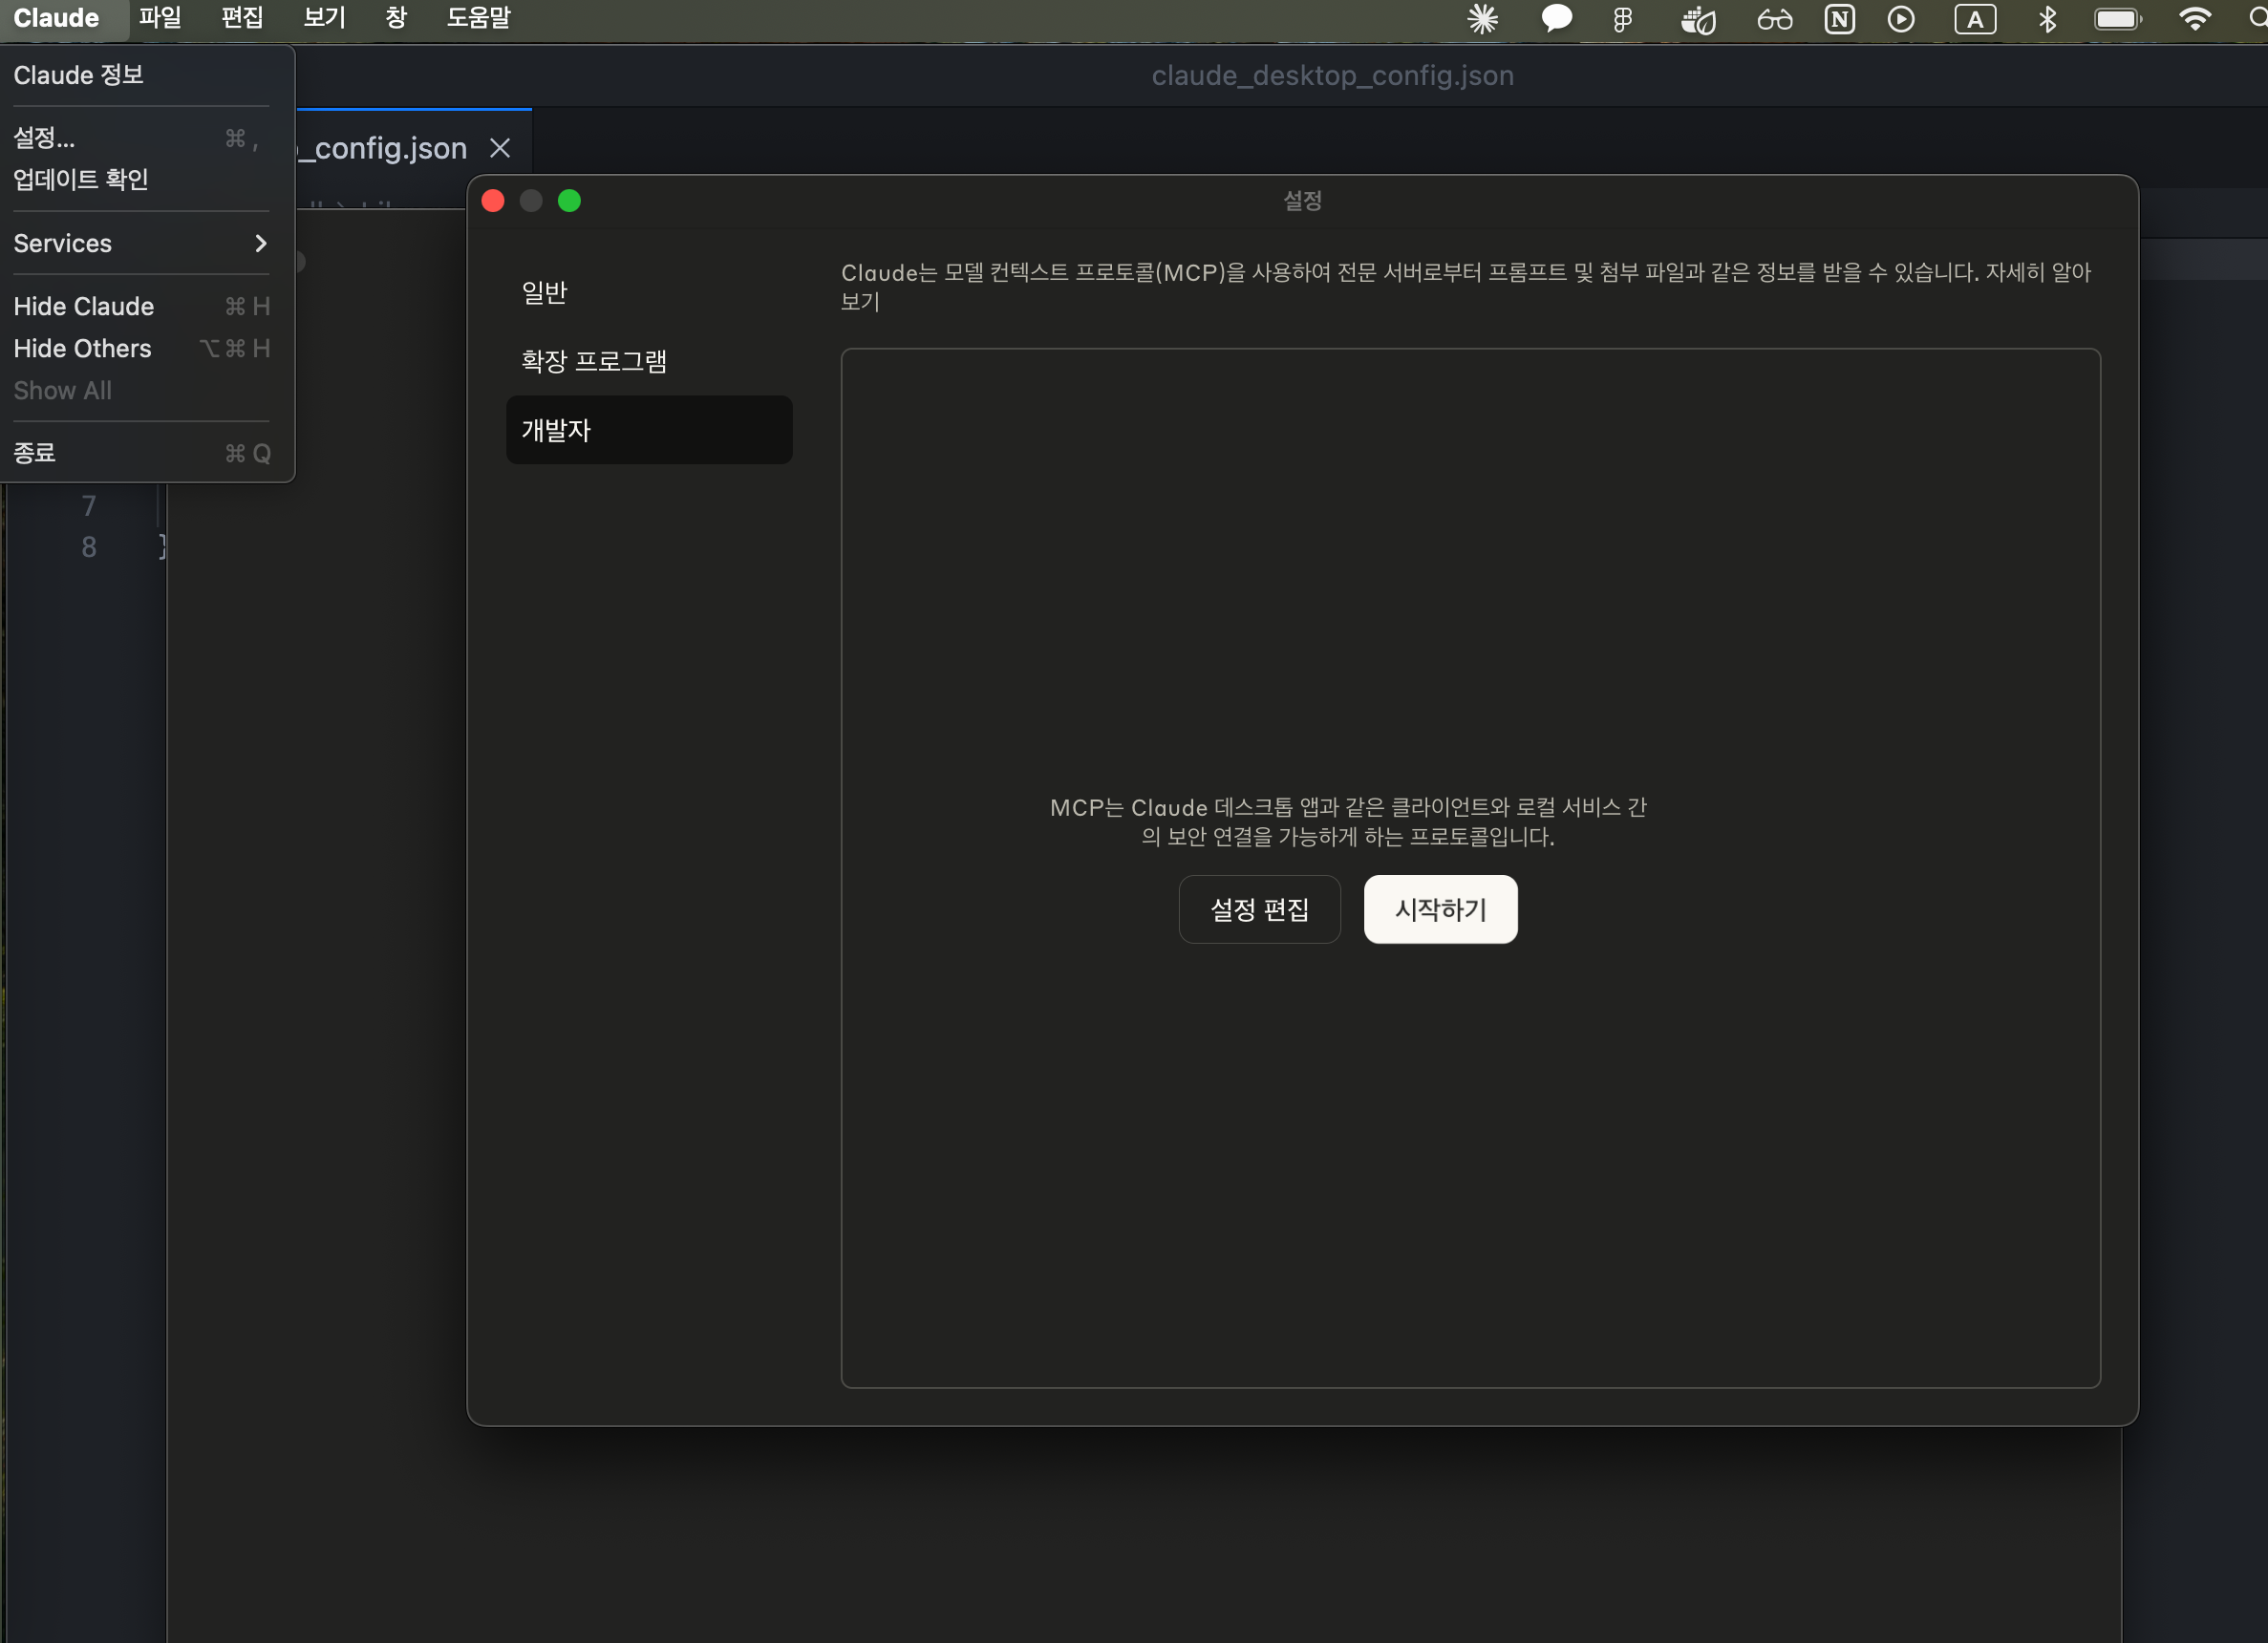Click the Claude starburst menu bar icon
This screenshot has height=1643, width=2268.
click(x=1482, y=19)
